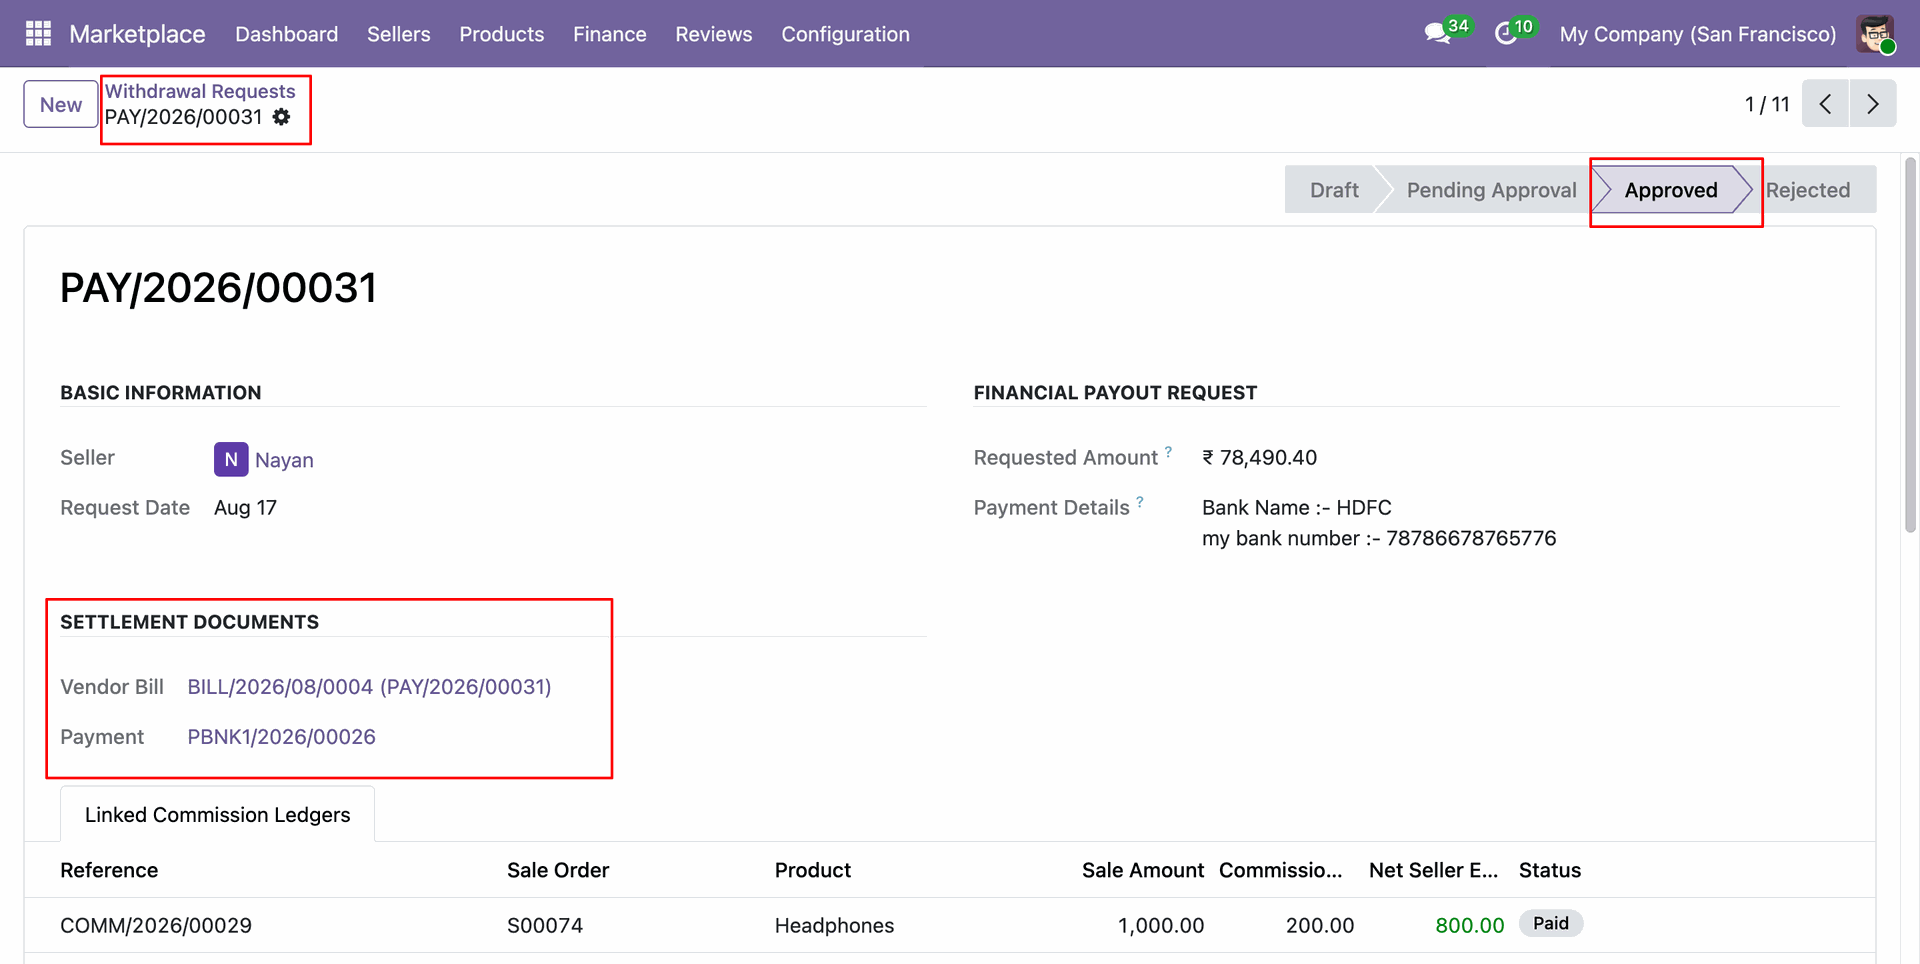1920x964 pixels.
Task: Open the Dashboard menu
Action: coord(286,34)
